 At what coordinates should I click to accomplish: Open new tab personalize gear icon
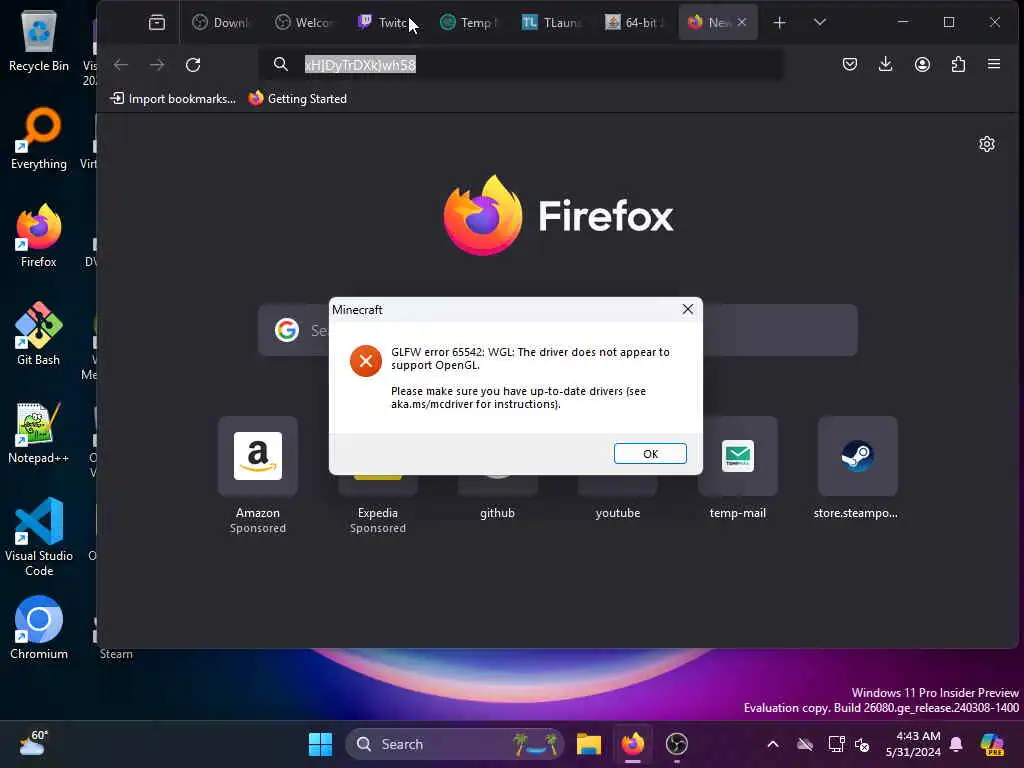(987, 144)
